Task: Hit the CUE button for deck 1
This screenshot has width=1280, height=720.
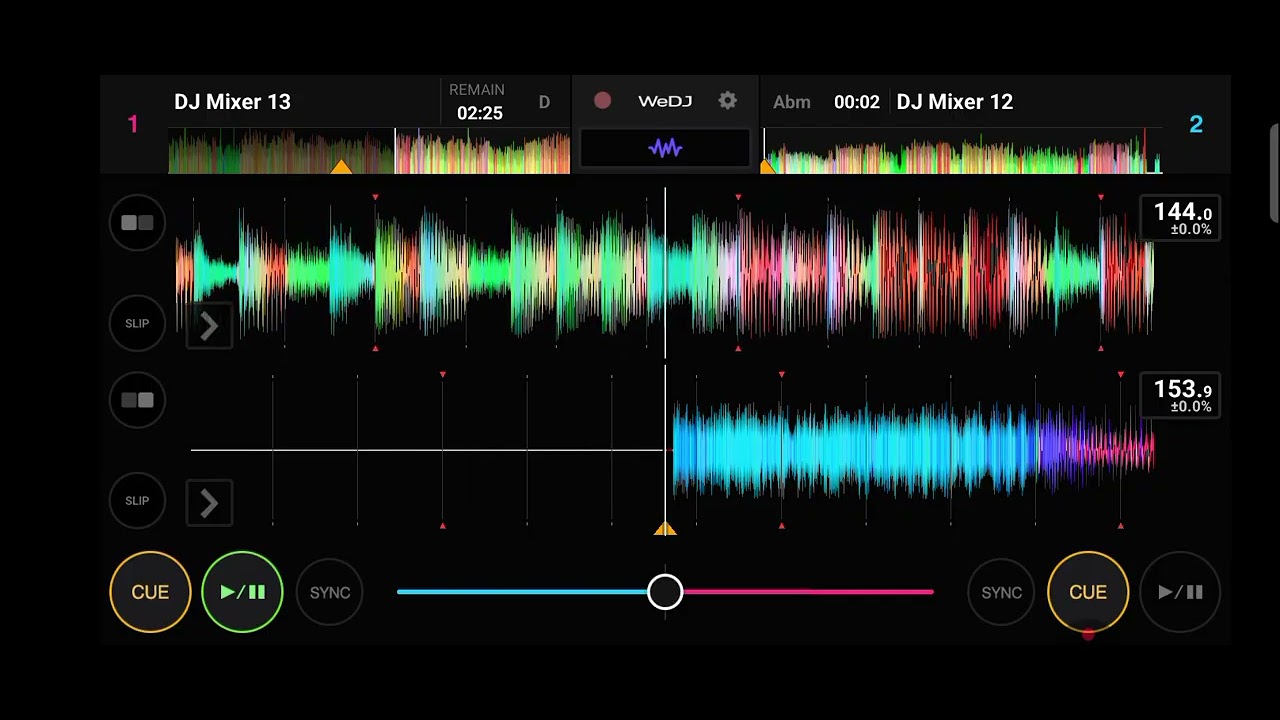Action: (x=150, y=592)
